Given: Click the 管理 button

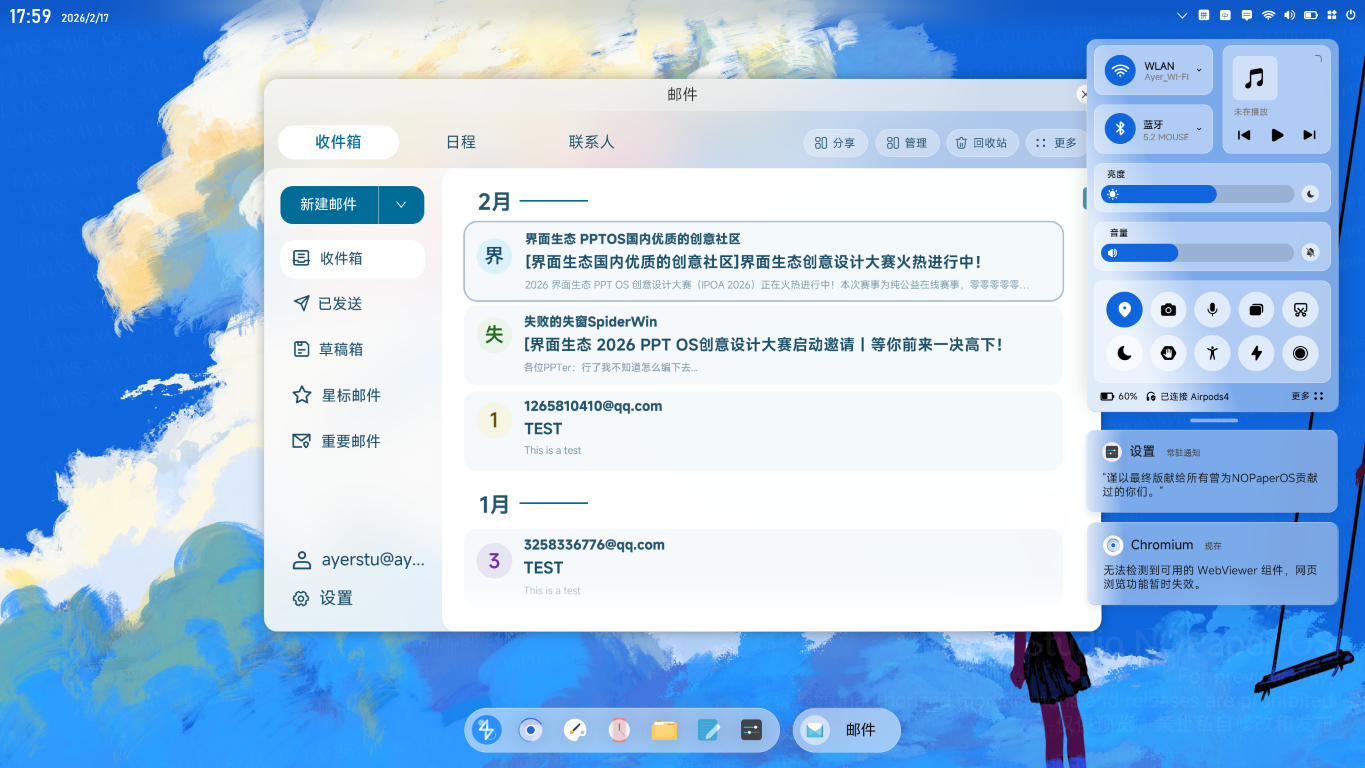Looking at the screenshot, I should 907,143.
